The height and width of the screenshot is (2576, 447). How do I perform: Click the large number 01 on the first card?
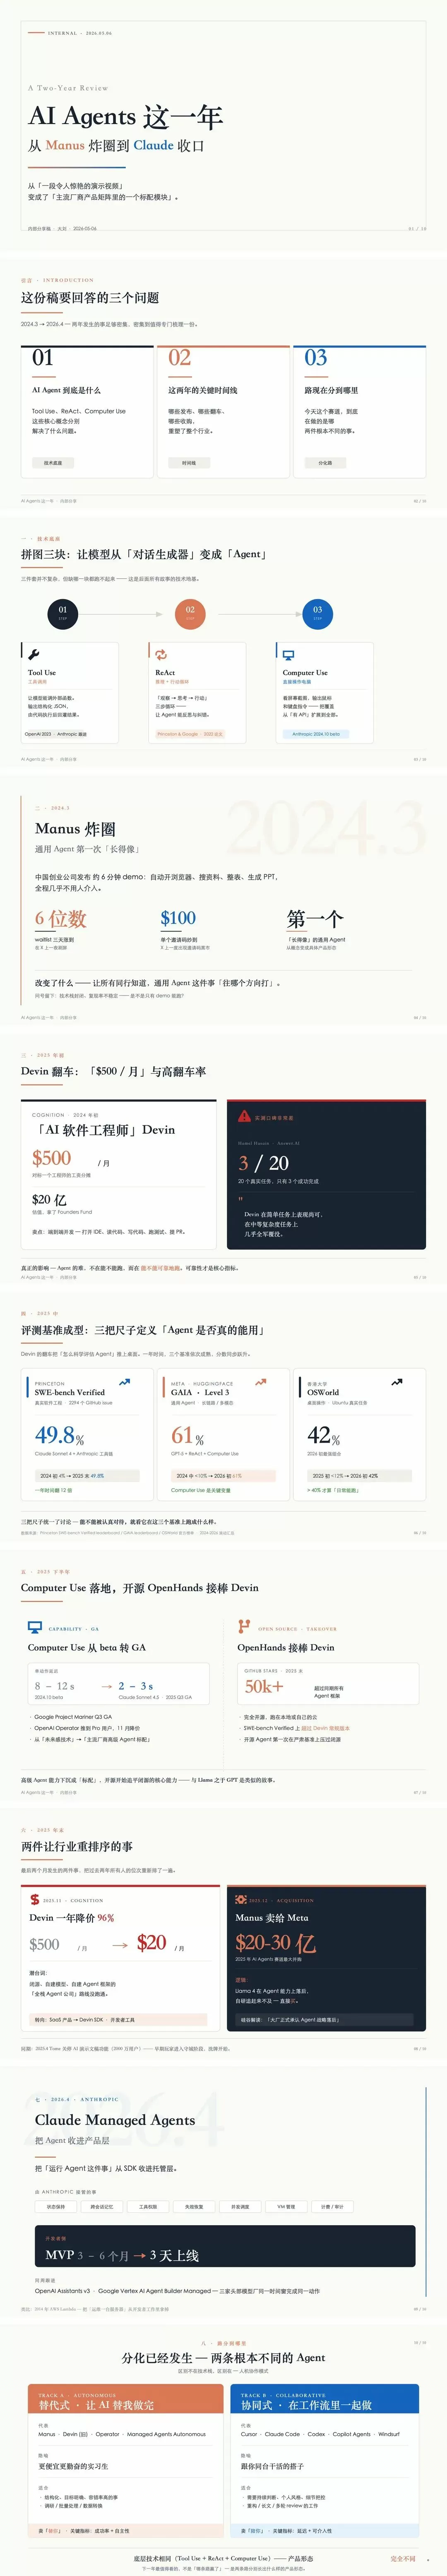[x=43, y=358]
